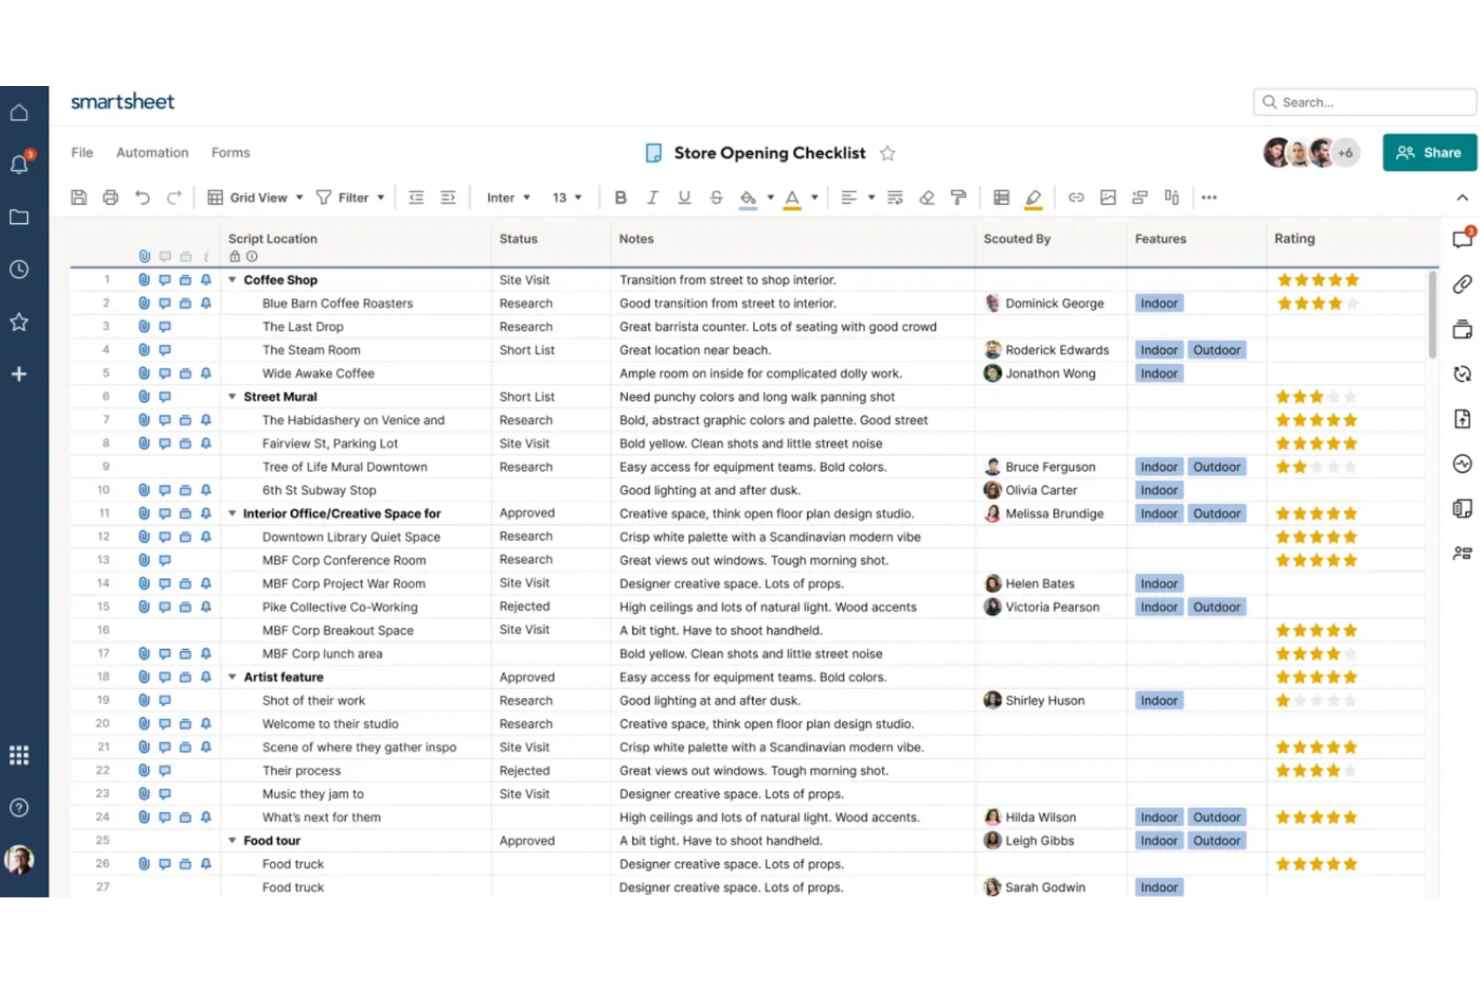Open the Activity log icon on right rail
The image size is (1480, 987).
tap(1463, 464)
